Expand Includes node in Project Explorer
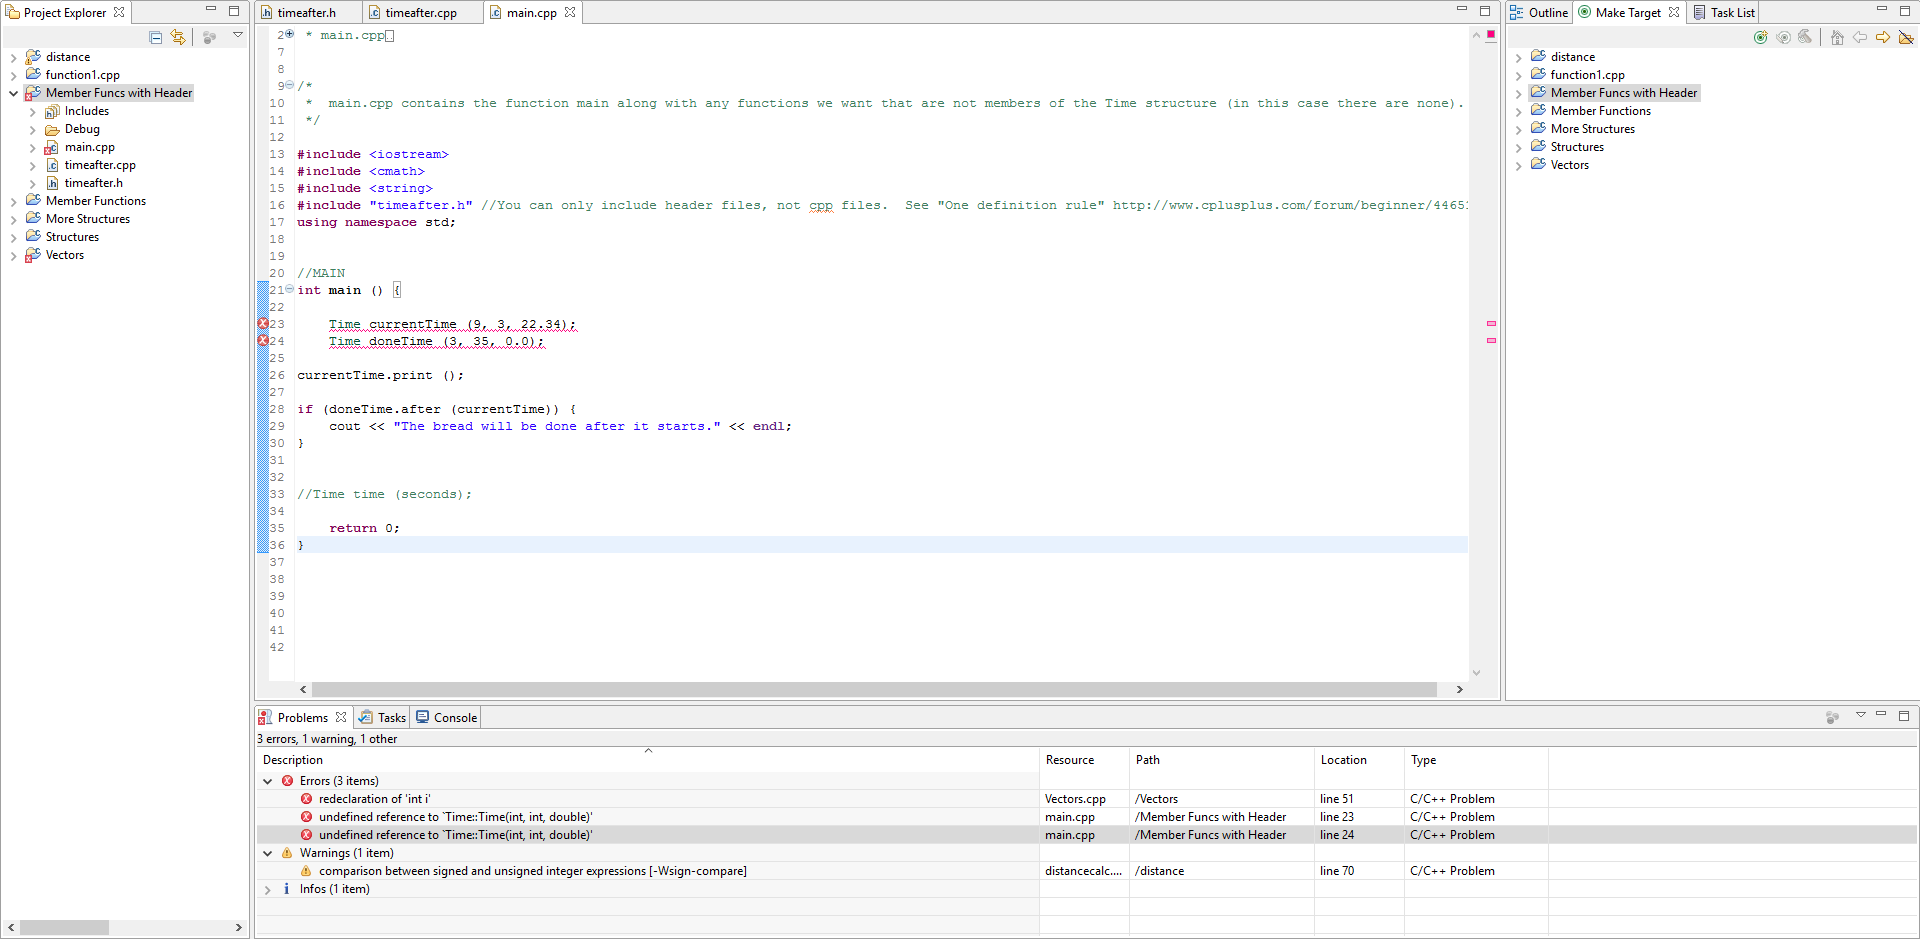The height and width of the screenshot is (939, 1920). point(32,112)
